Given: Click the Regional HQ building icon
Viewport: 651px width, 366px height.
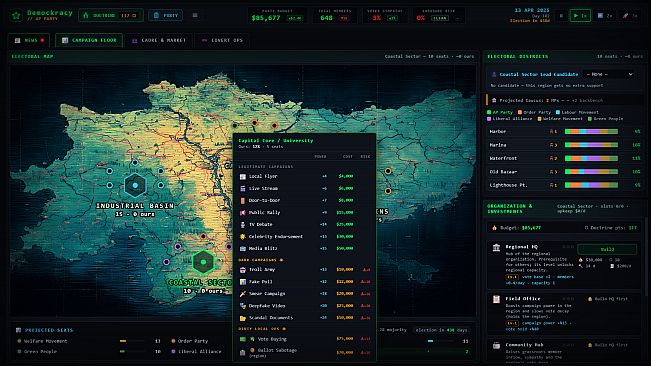Looking at the screenshot, I should pyautogui.click(x=496, y=248).
